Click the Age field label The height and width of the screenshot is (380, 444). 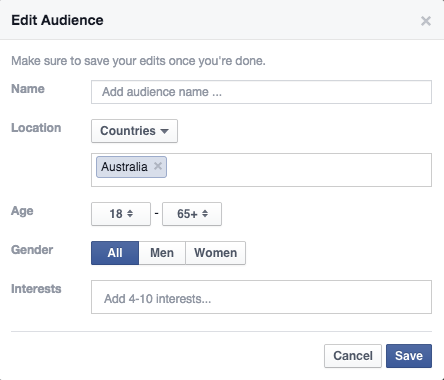[x=22, y=211]
